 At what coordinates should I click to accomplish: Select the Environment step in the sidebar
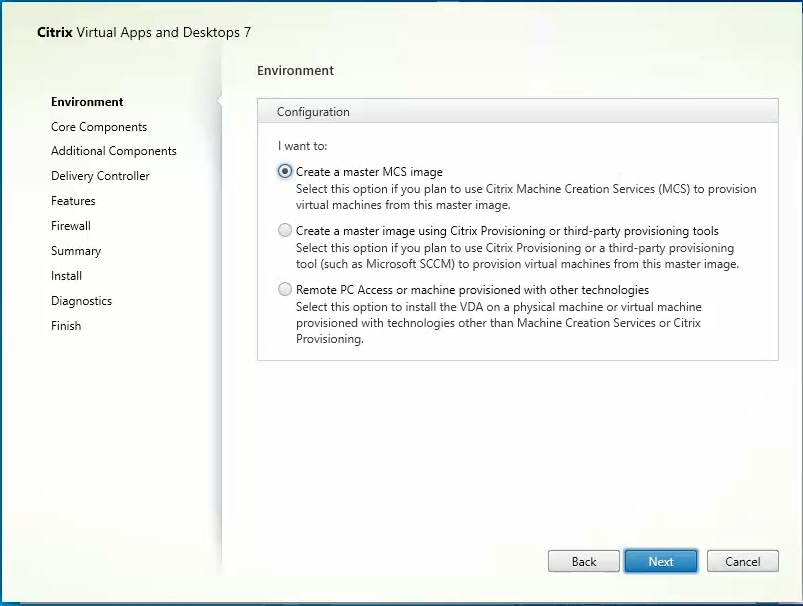point(86,101)
